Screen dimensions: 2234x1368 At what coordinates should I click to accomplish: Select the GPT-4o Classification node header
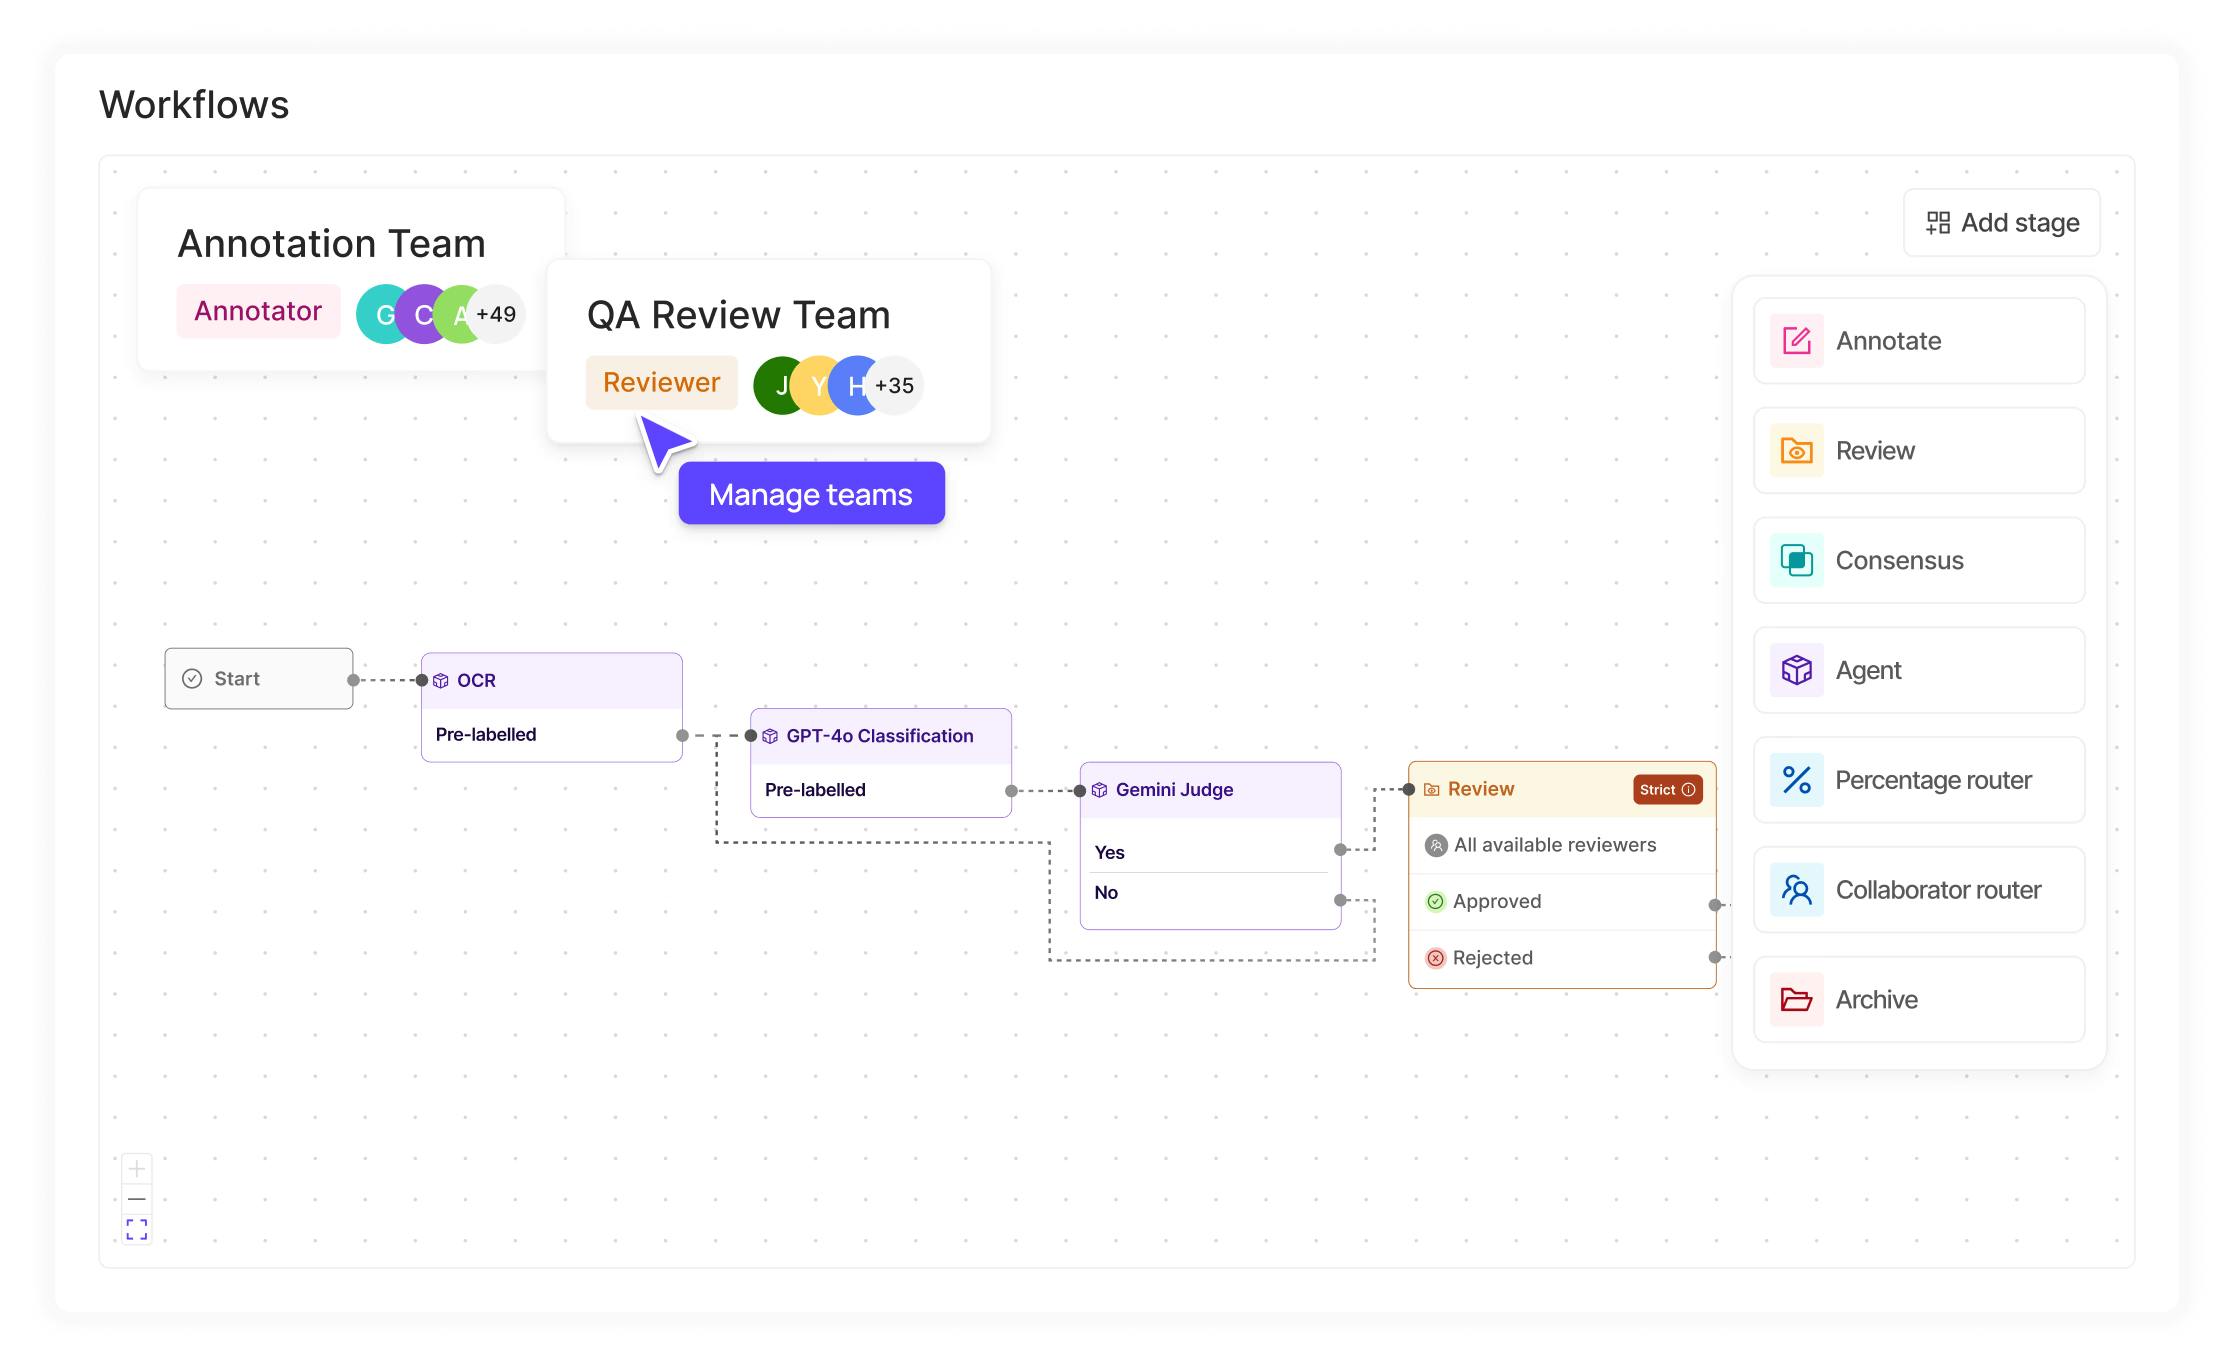[x=881, y=736]
